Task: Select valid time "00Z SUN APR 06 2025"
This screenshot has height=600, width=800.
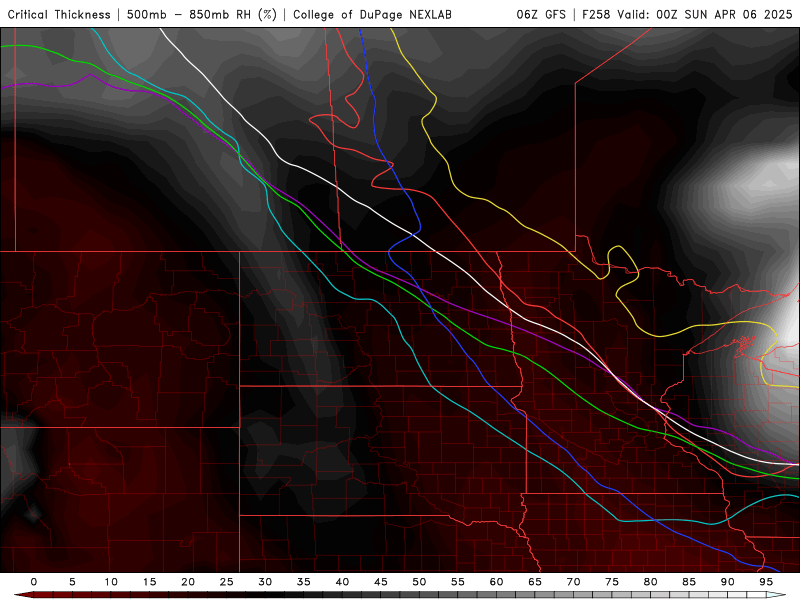Action: pos(724,14)
